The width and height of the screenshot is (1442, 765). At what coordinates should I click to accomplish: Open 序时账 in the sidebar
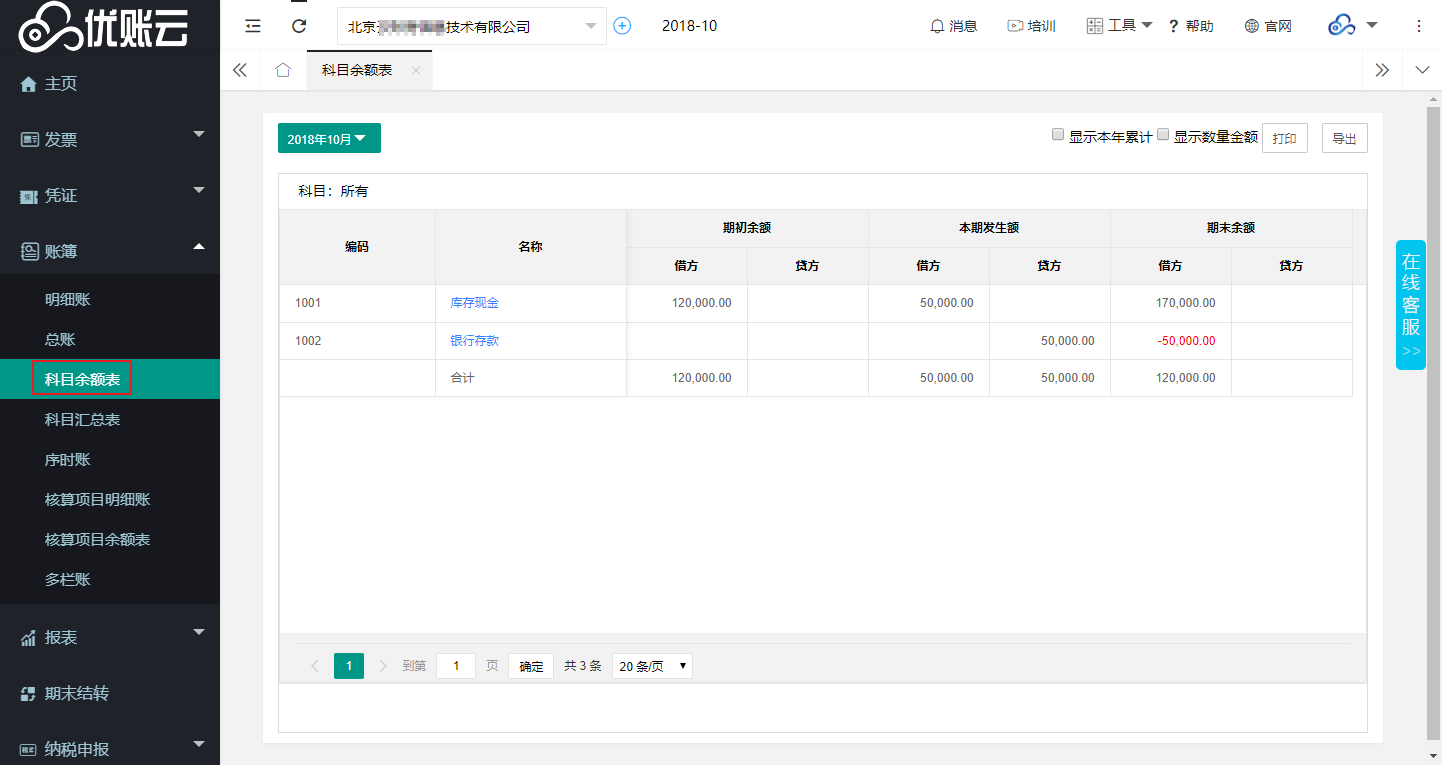coord(110,460)
